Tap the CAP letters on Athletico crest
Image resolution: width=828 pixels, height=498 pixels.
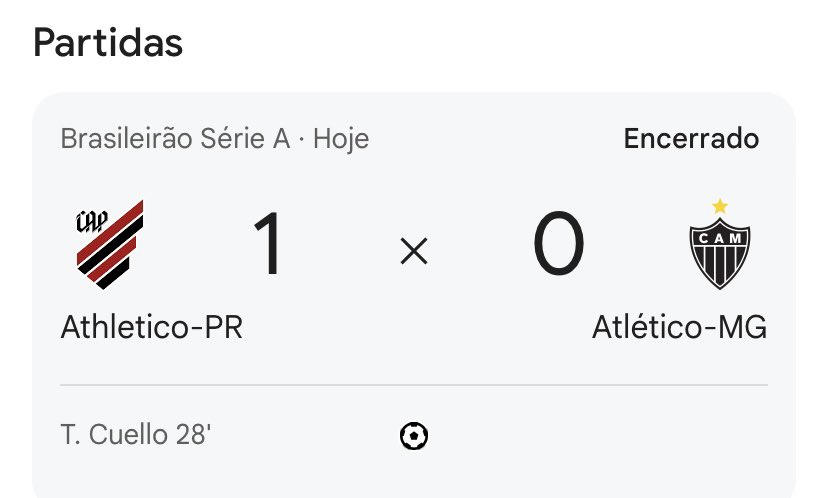click(92, 221)
